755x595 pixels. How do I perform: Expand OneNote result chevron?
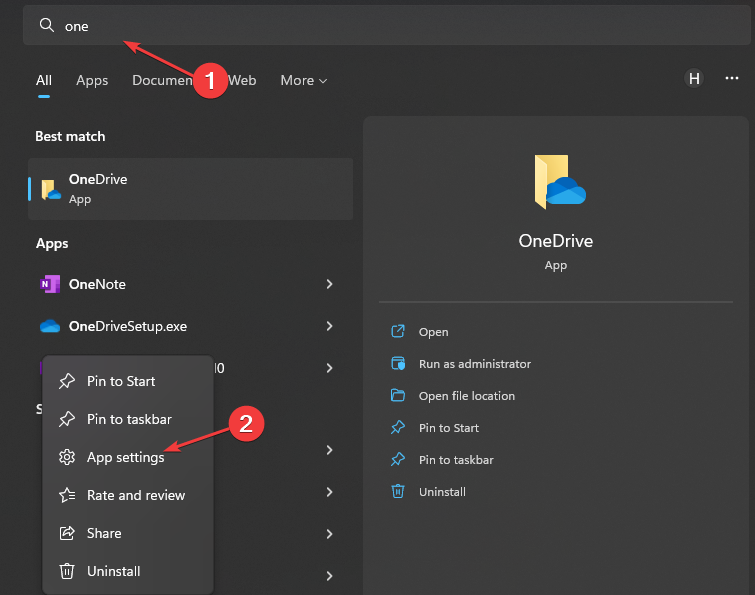click(329, 284)
